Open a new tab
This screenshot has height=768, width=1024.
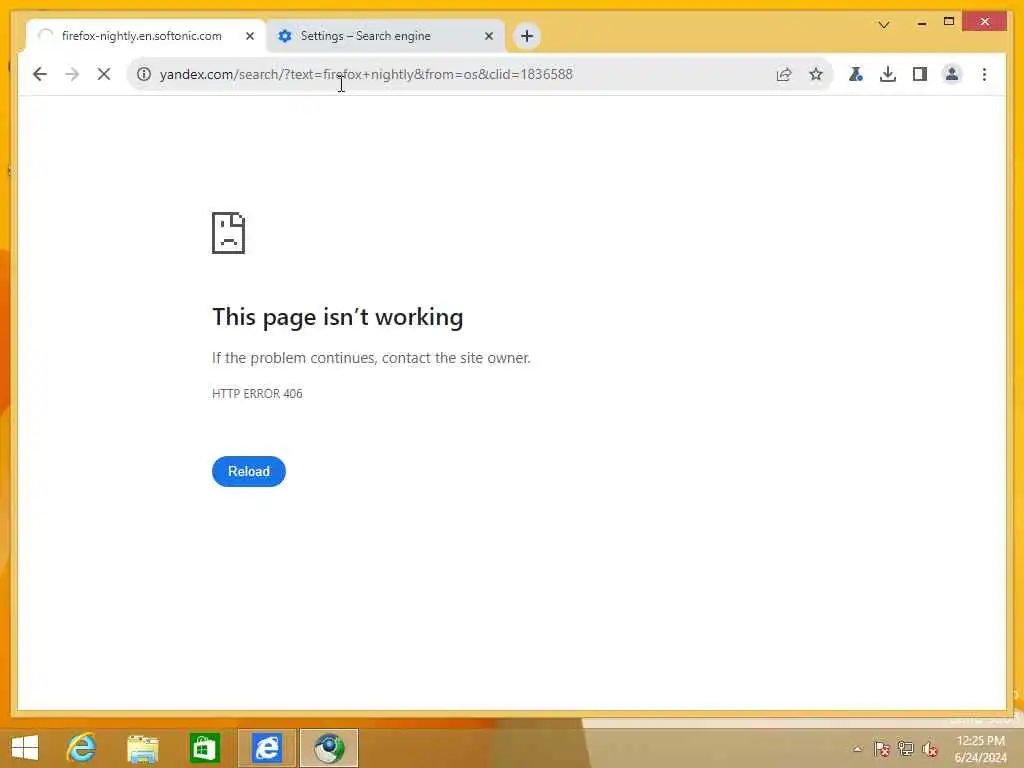pos(527,36)
